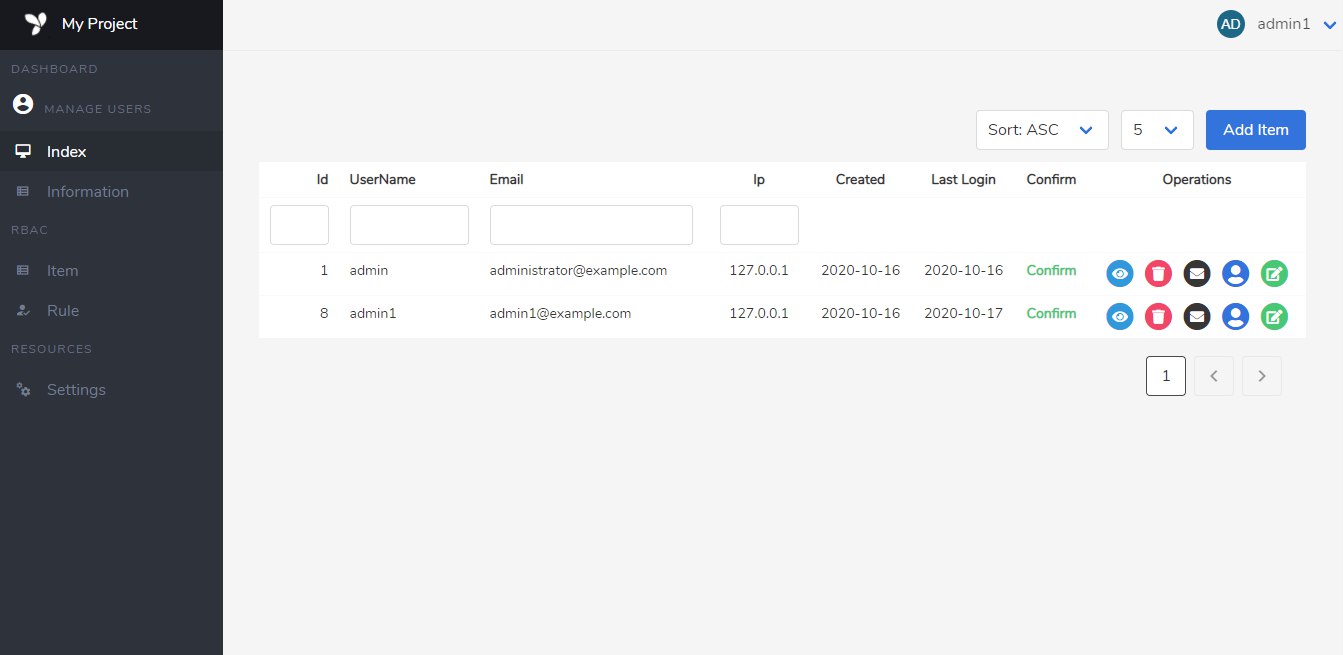Click the profile icon for admin
This screenshot has height=655, width=1343.
pyautogui.click(x=1236, y=273)
